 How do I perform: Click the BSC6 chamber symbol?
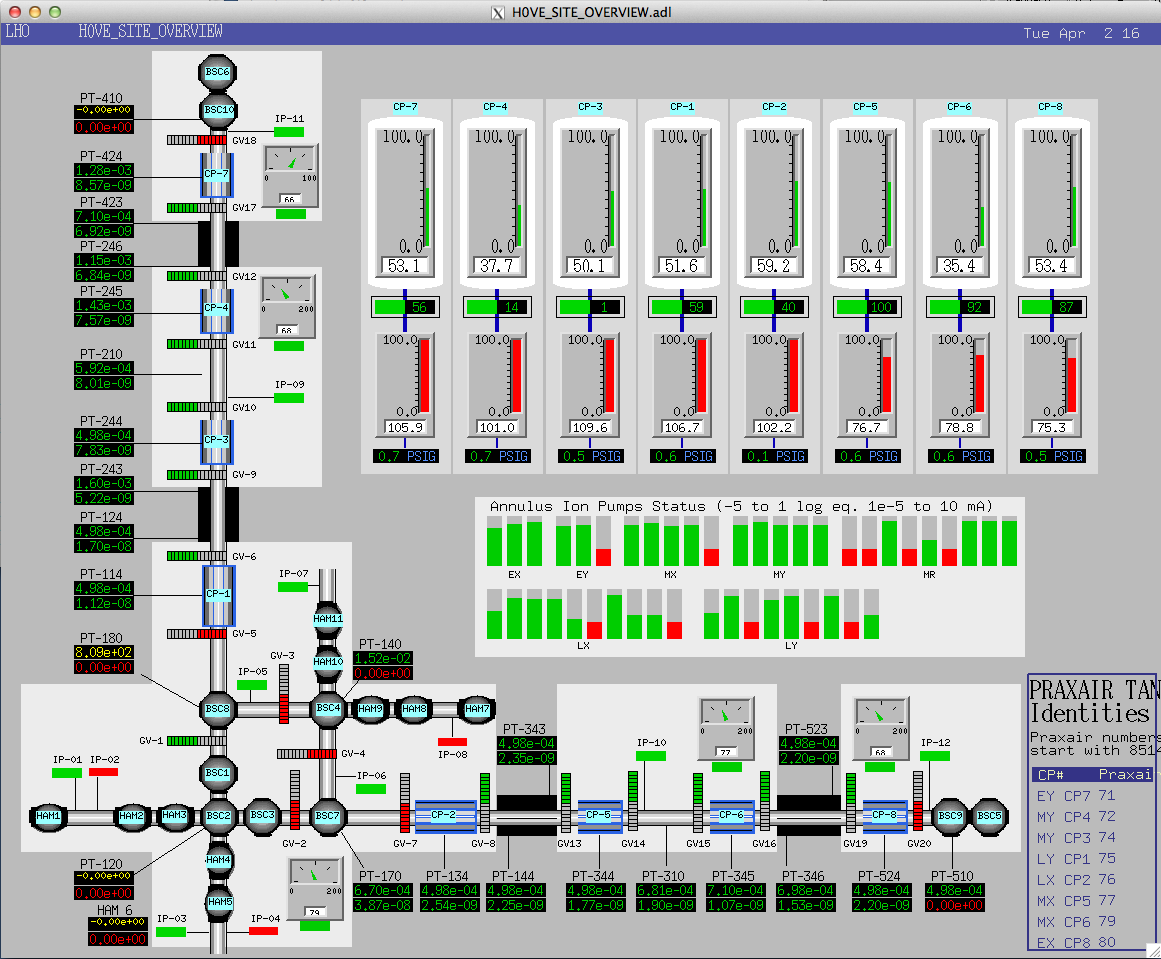click(218, 72)
